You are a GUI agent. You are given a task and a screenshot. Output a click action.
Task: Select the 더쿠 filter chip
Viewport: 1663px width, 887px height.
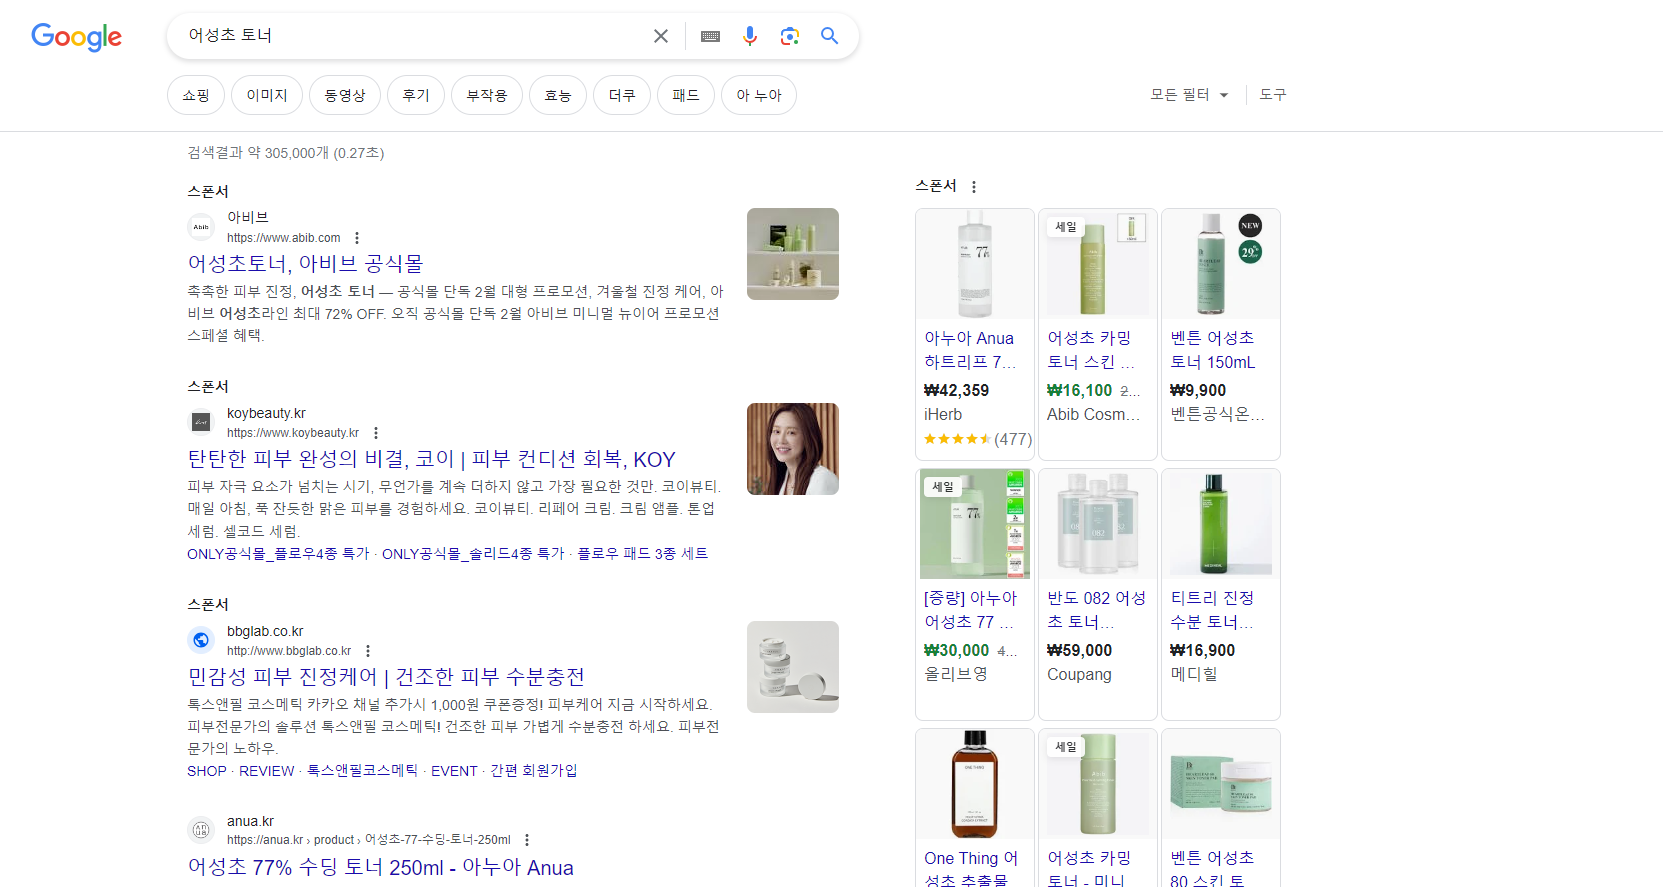coord(622,95)
